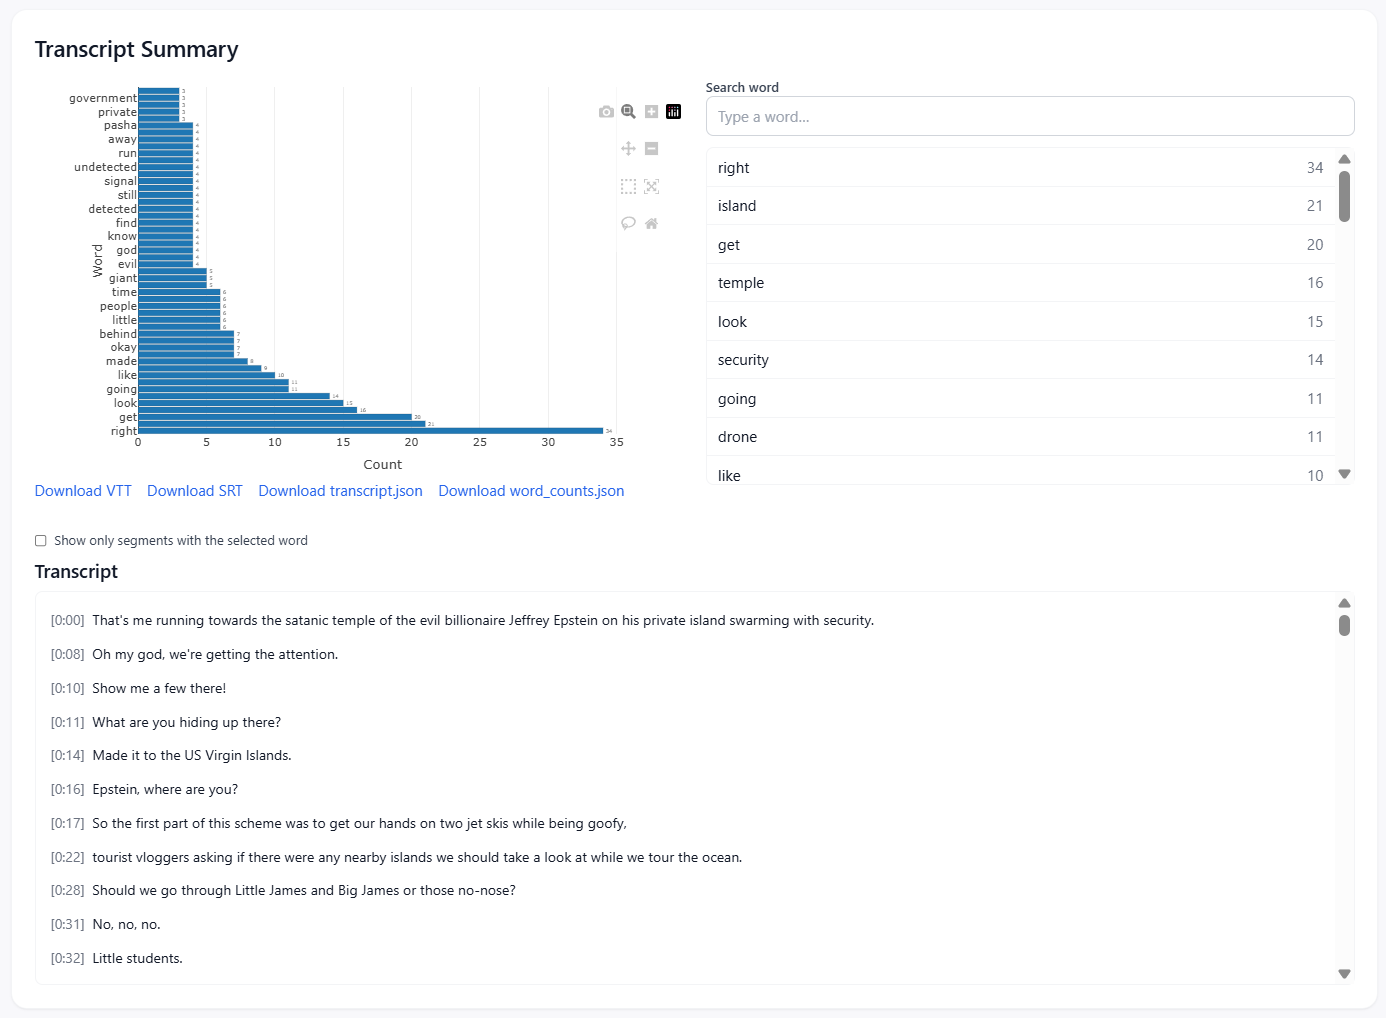Reset chart axes with home icon

[651, 223]
